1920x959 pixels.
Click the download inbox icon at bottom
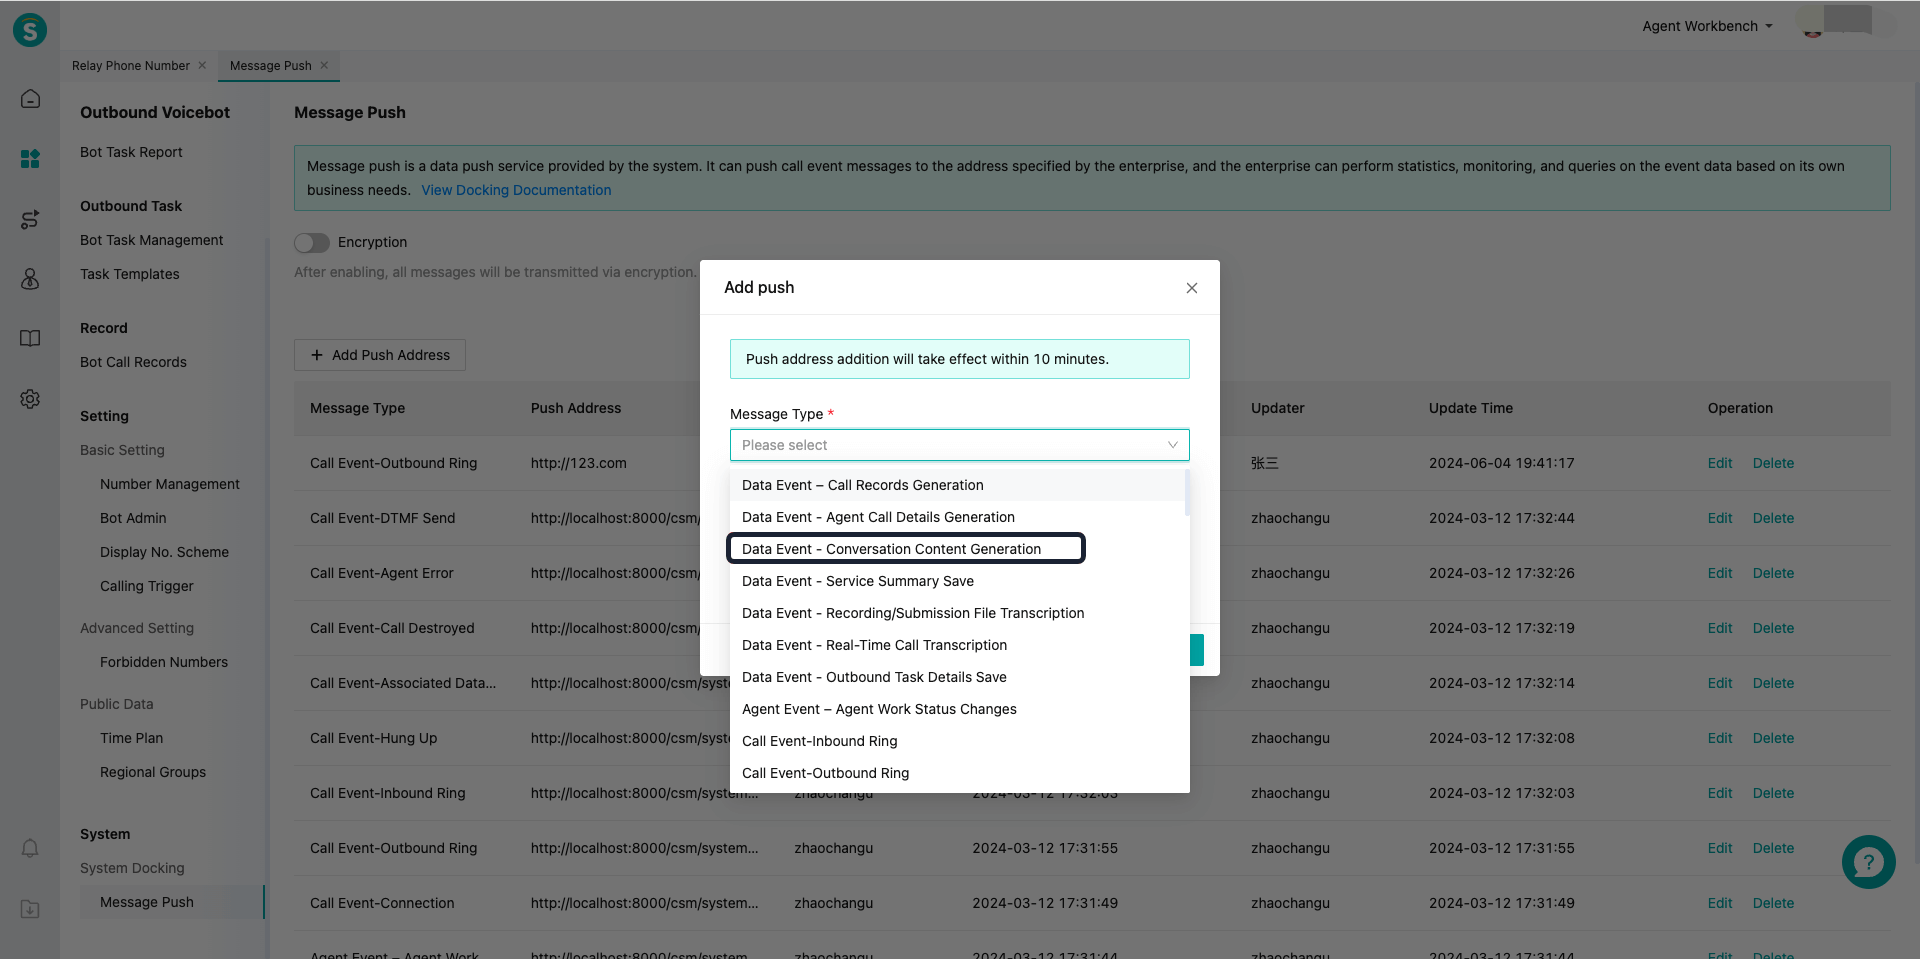30,909
